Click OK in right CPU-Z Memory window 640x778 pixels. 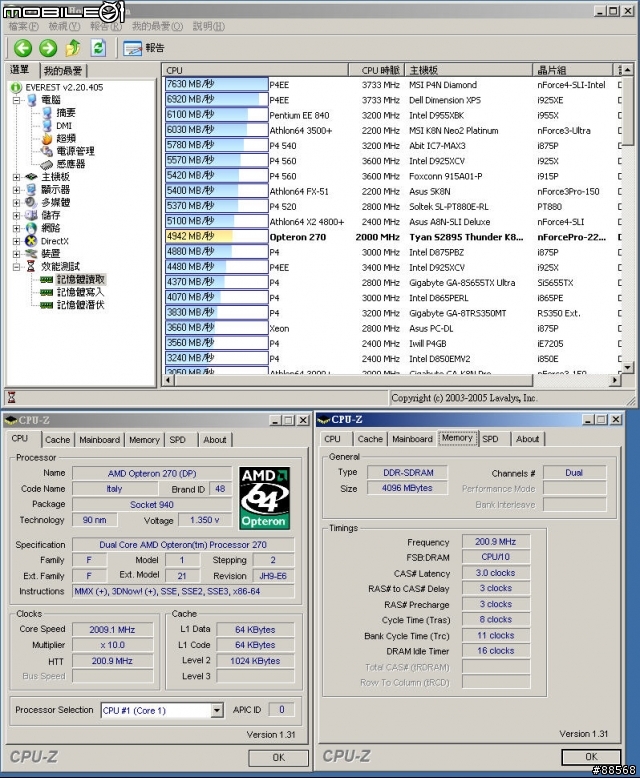point(591,757)
